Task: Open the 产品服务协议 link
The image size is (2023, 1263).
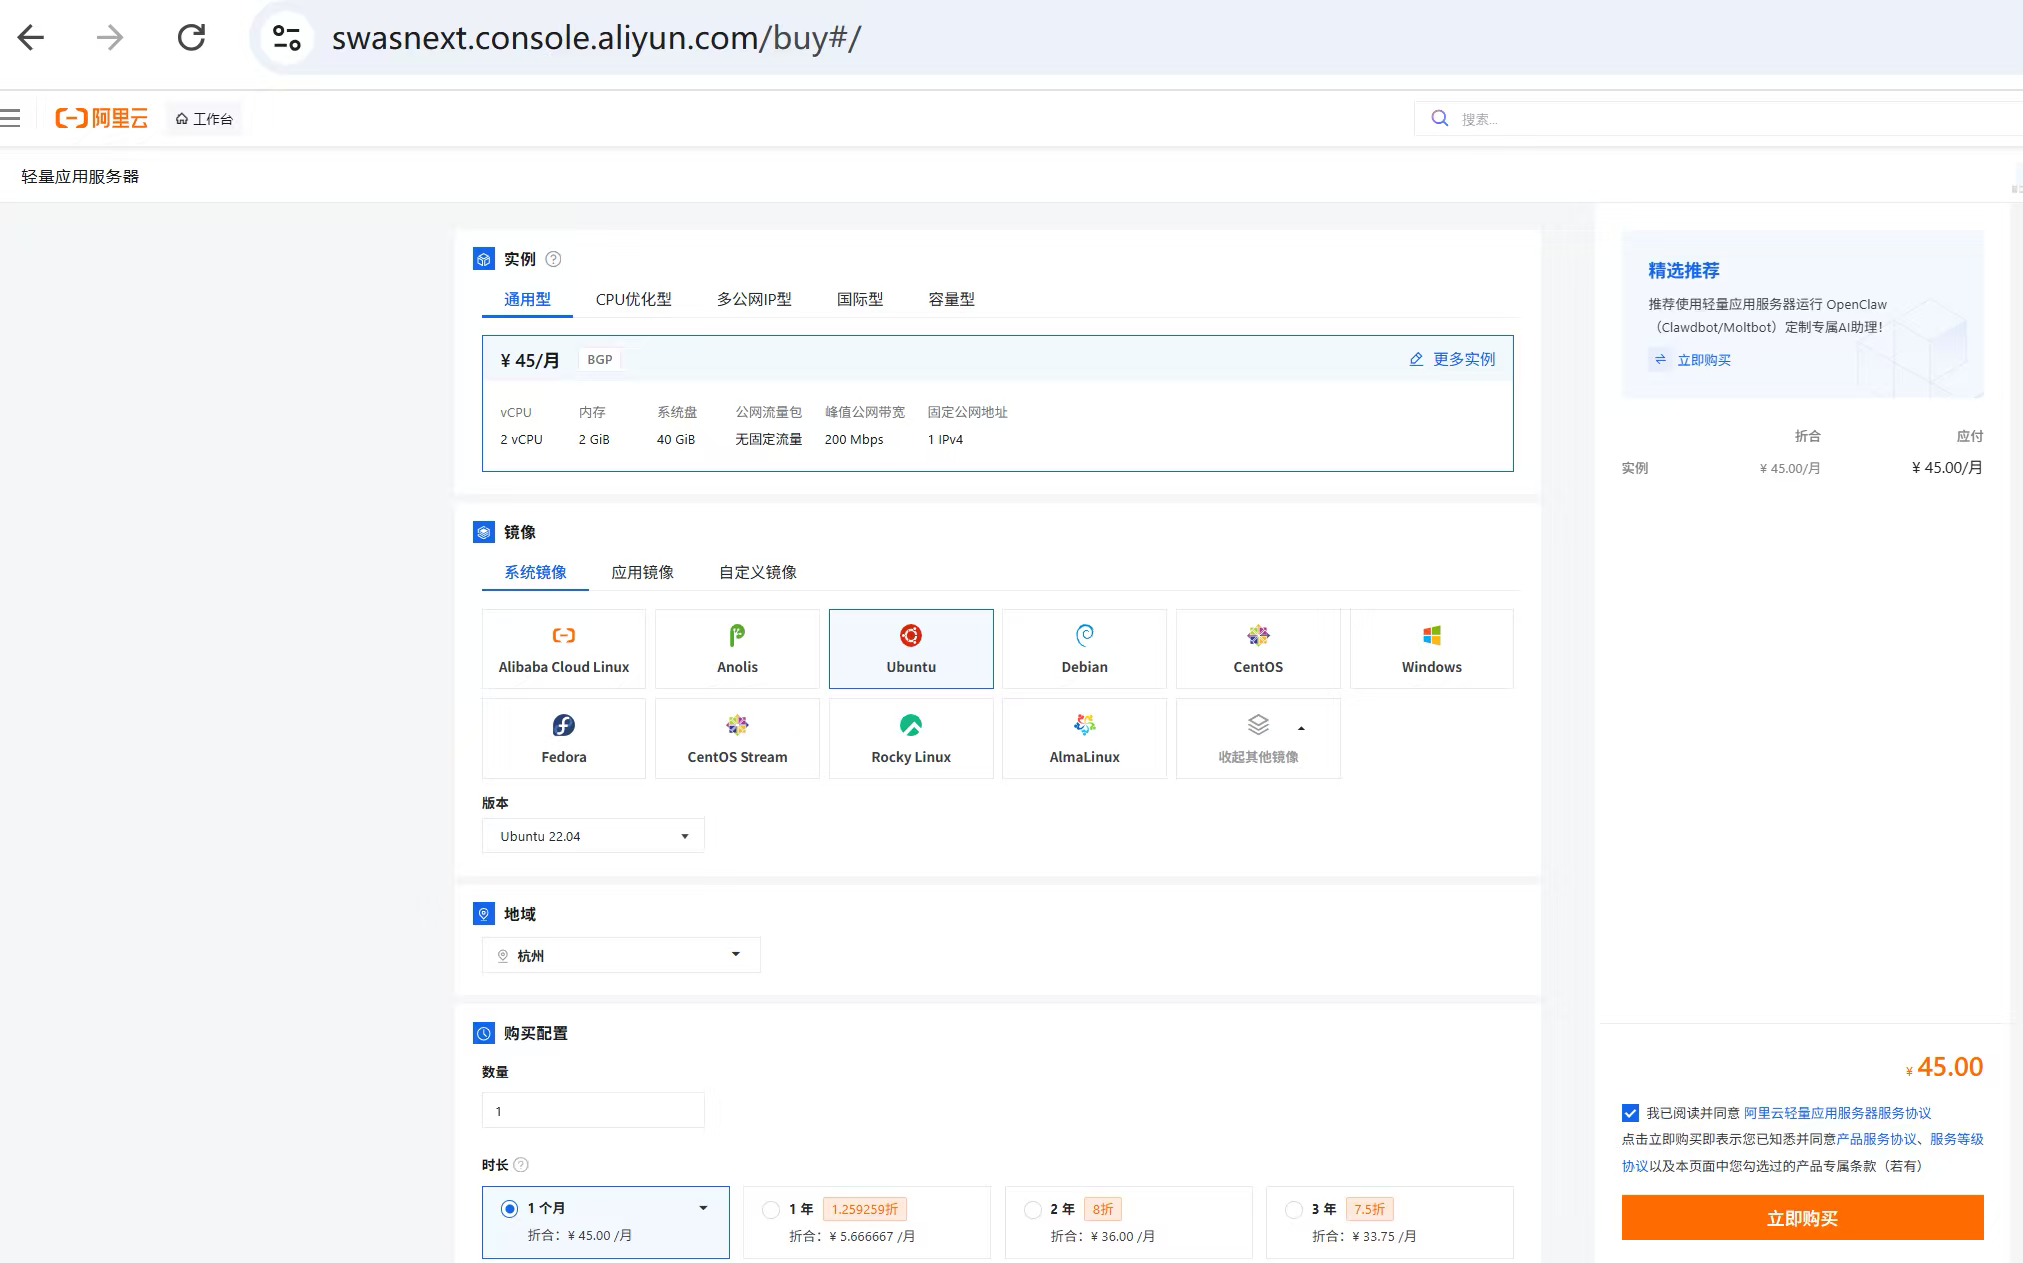Action: coord(1877,1139)
